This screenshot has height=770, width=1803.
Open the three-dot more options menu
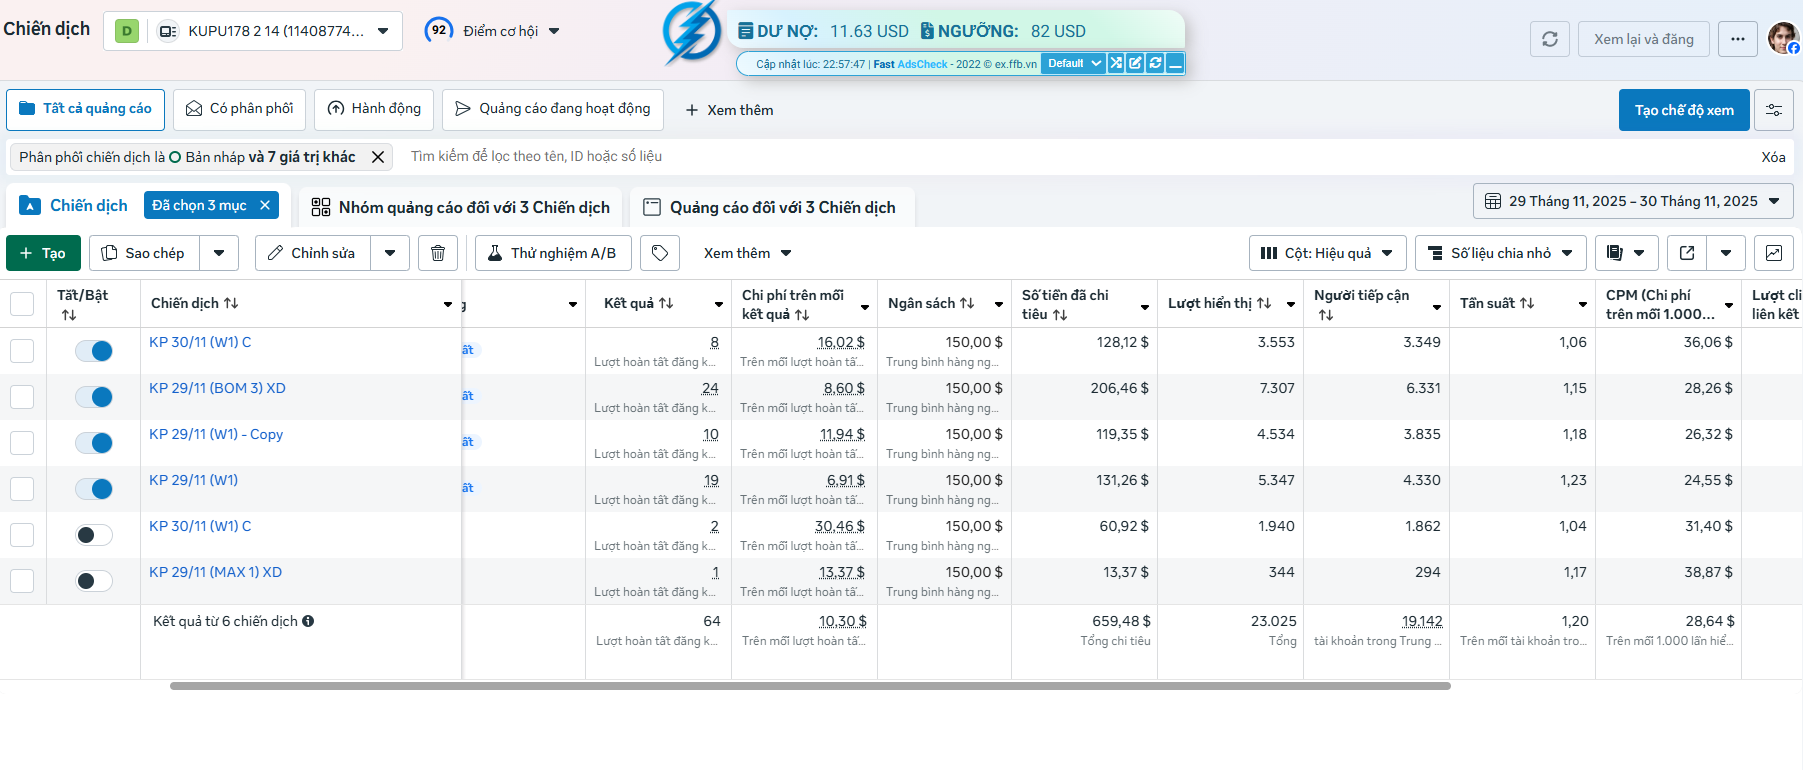[x=1738, y=39]
